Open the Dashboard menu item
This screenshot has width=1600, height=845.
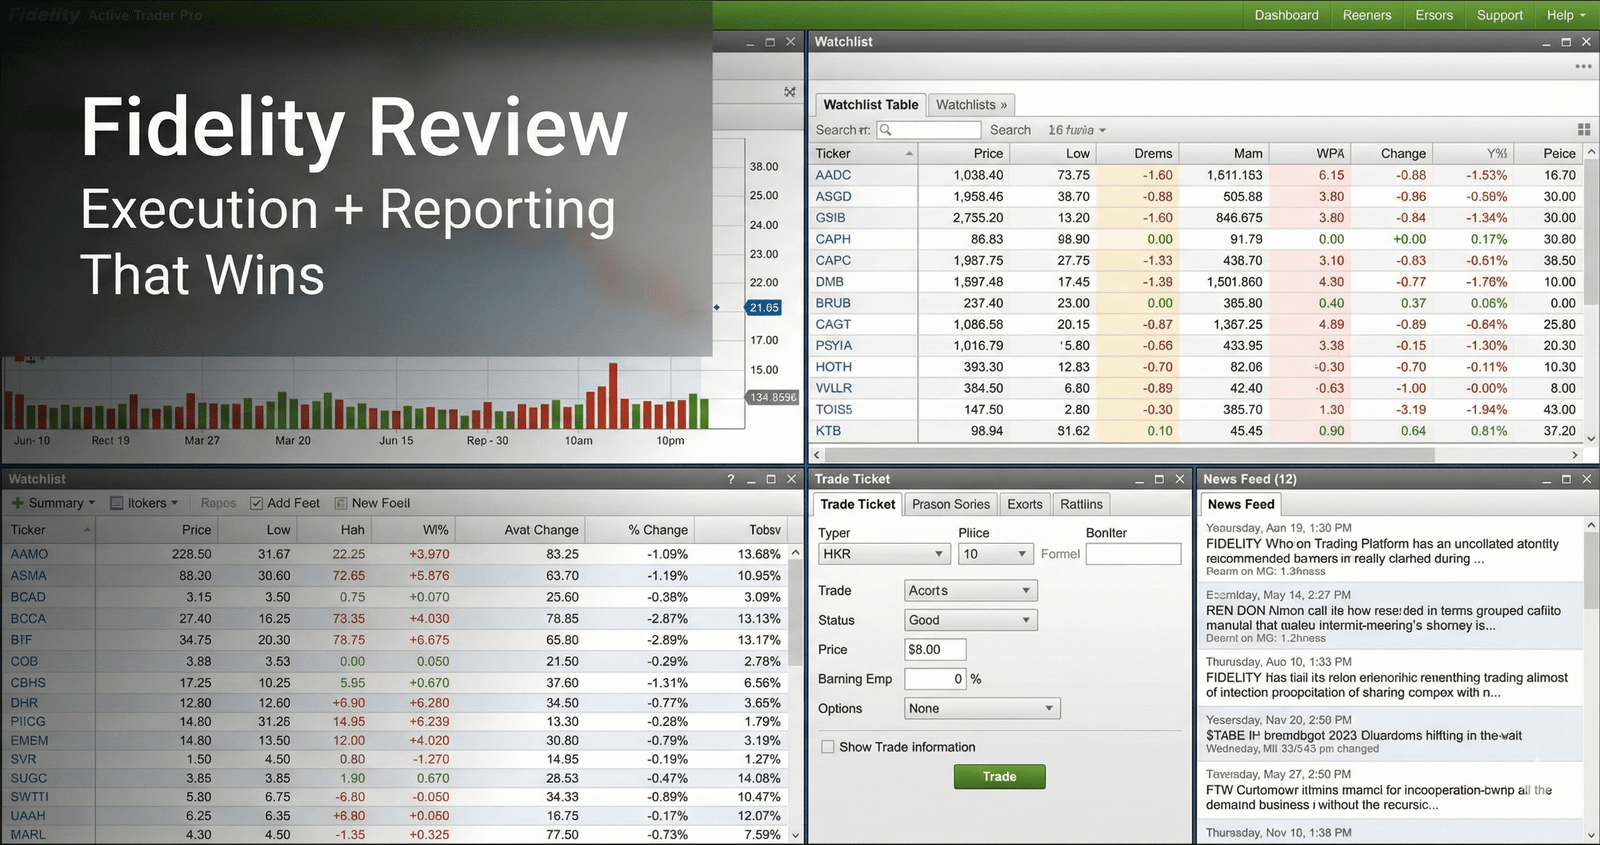coord(1286,15)
